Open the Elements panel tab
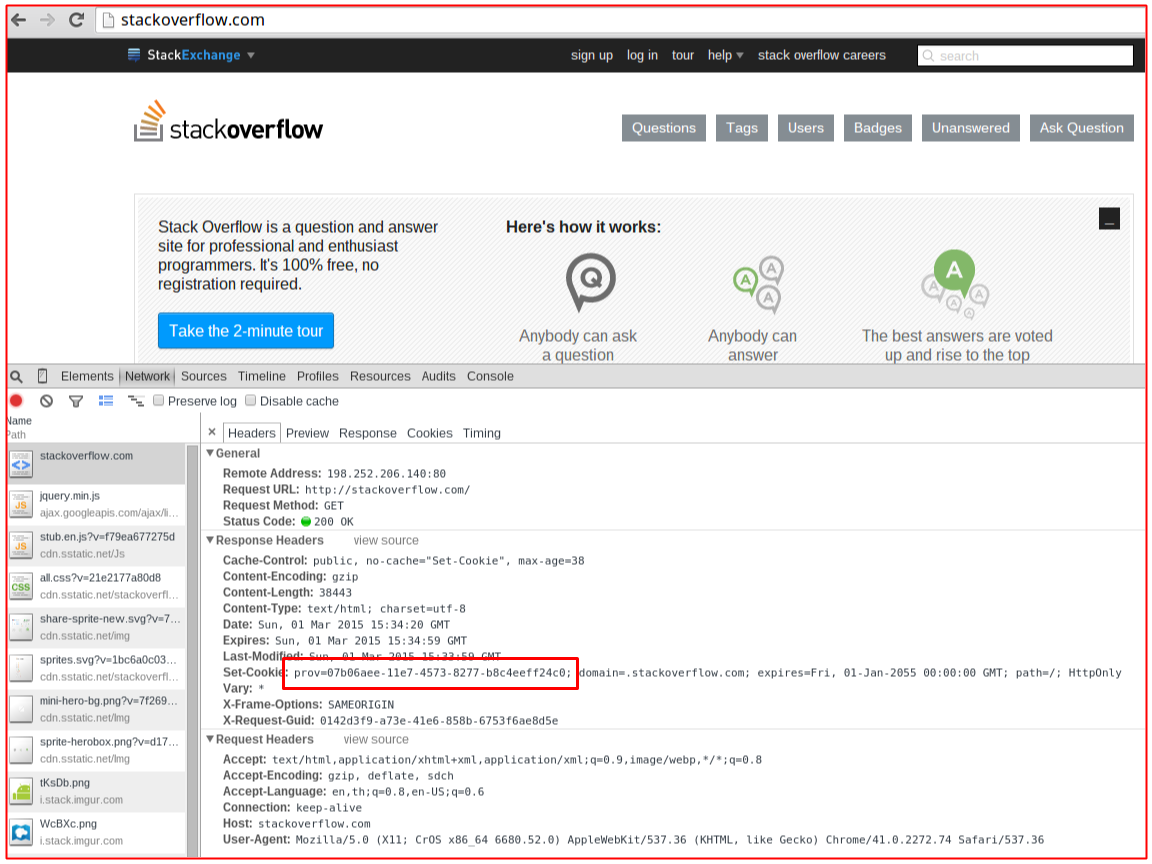The height and width of the screenshot is (864, 1152). coord(87,376)
